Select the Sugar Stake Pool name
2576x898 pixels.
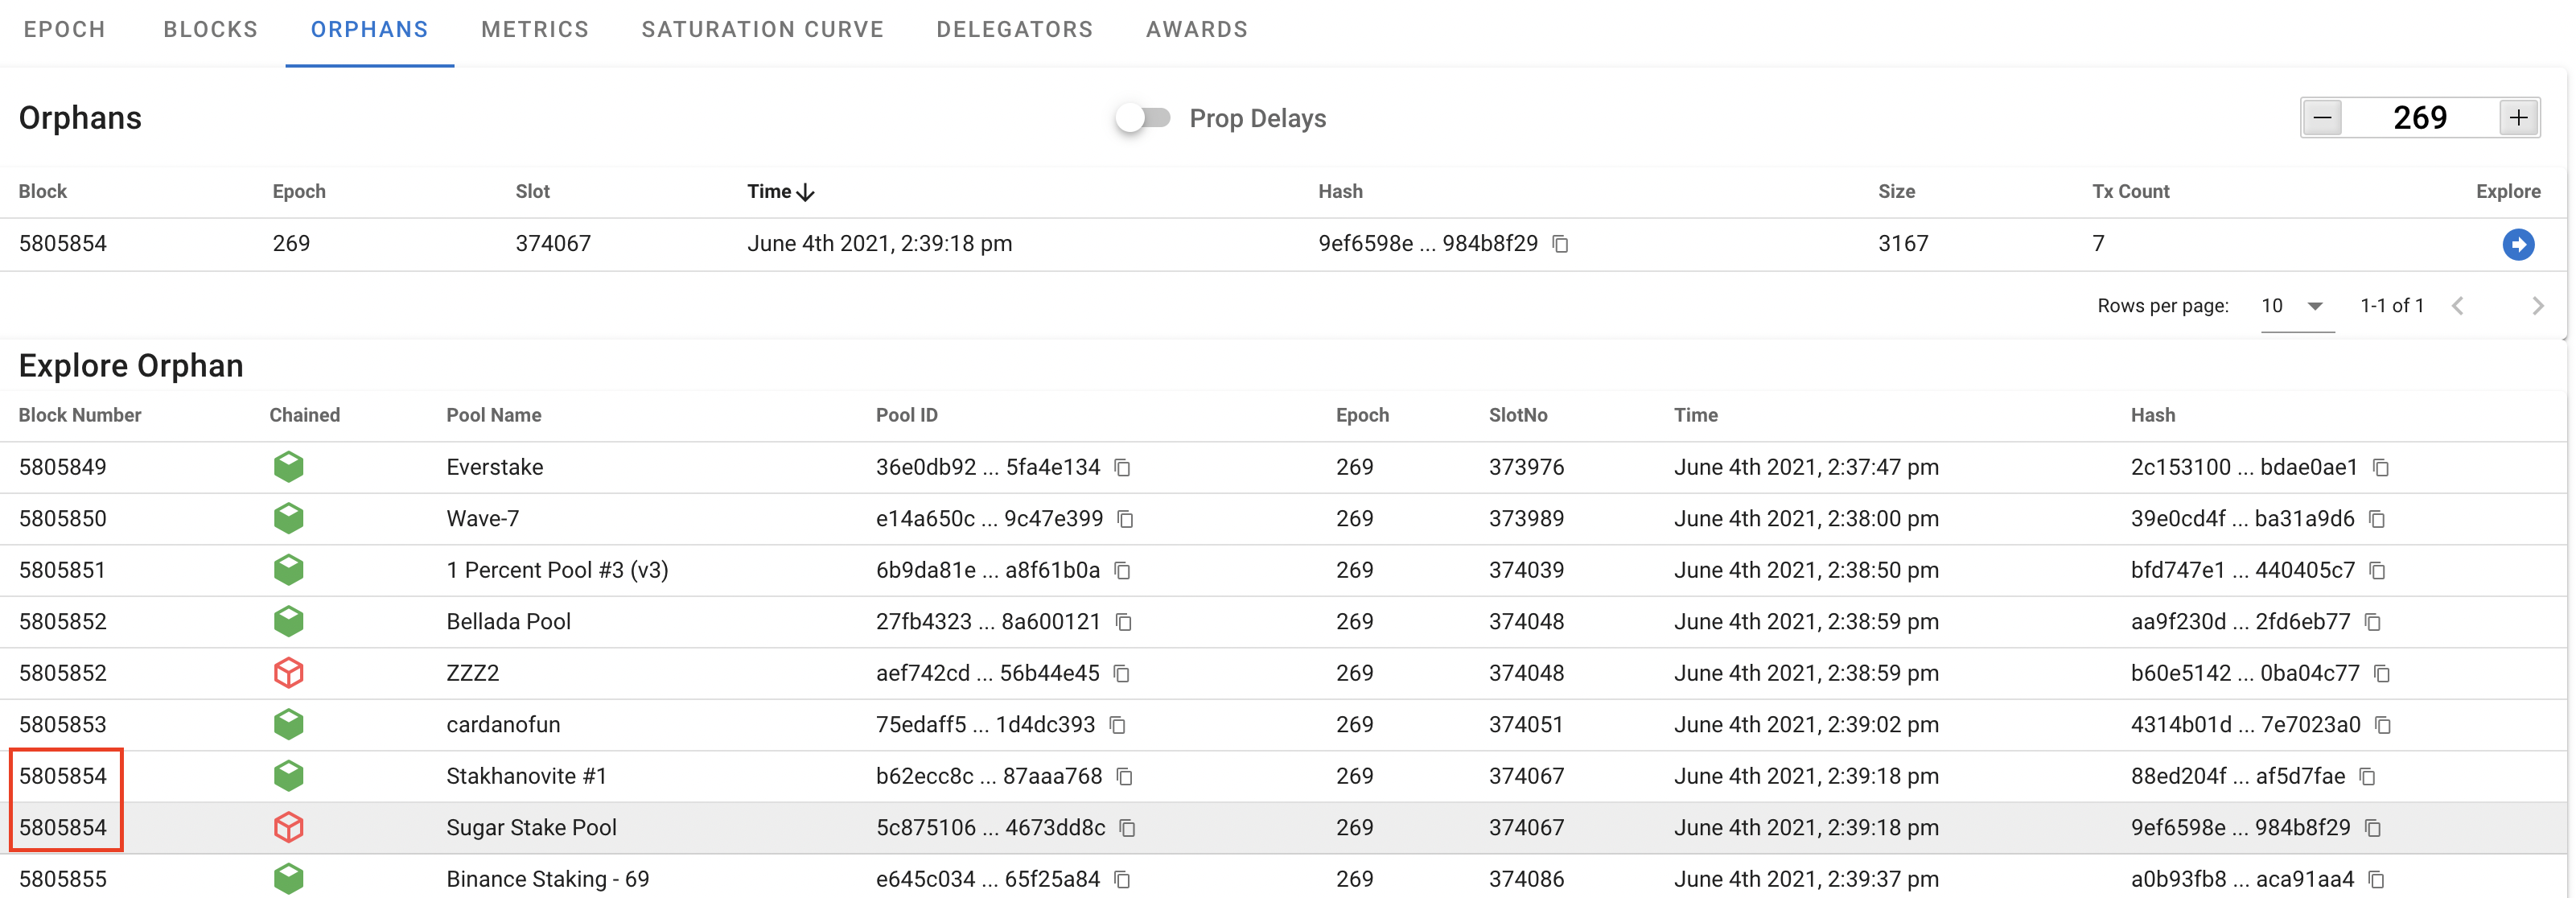[x=531, y=827]
